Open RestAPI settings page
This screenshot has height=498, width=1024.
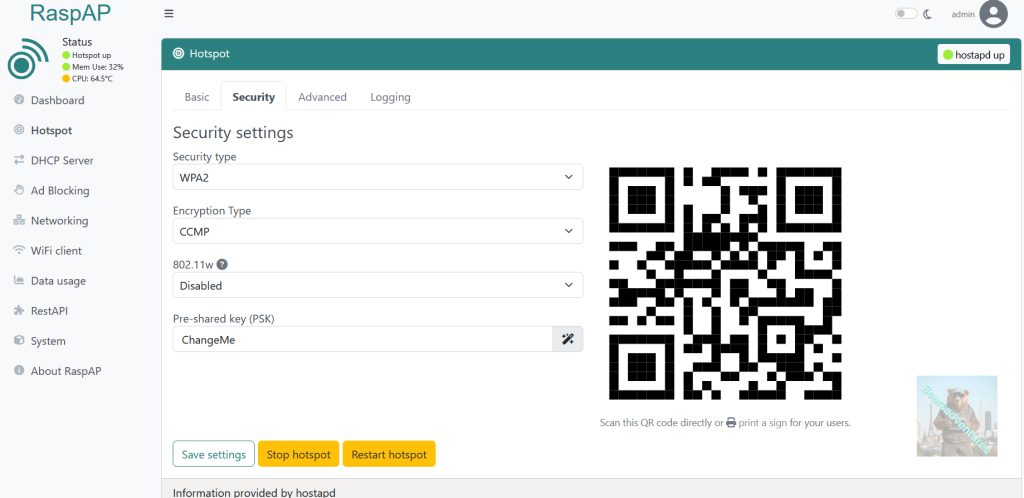click(49, 311)
